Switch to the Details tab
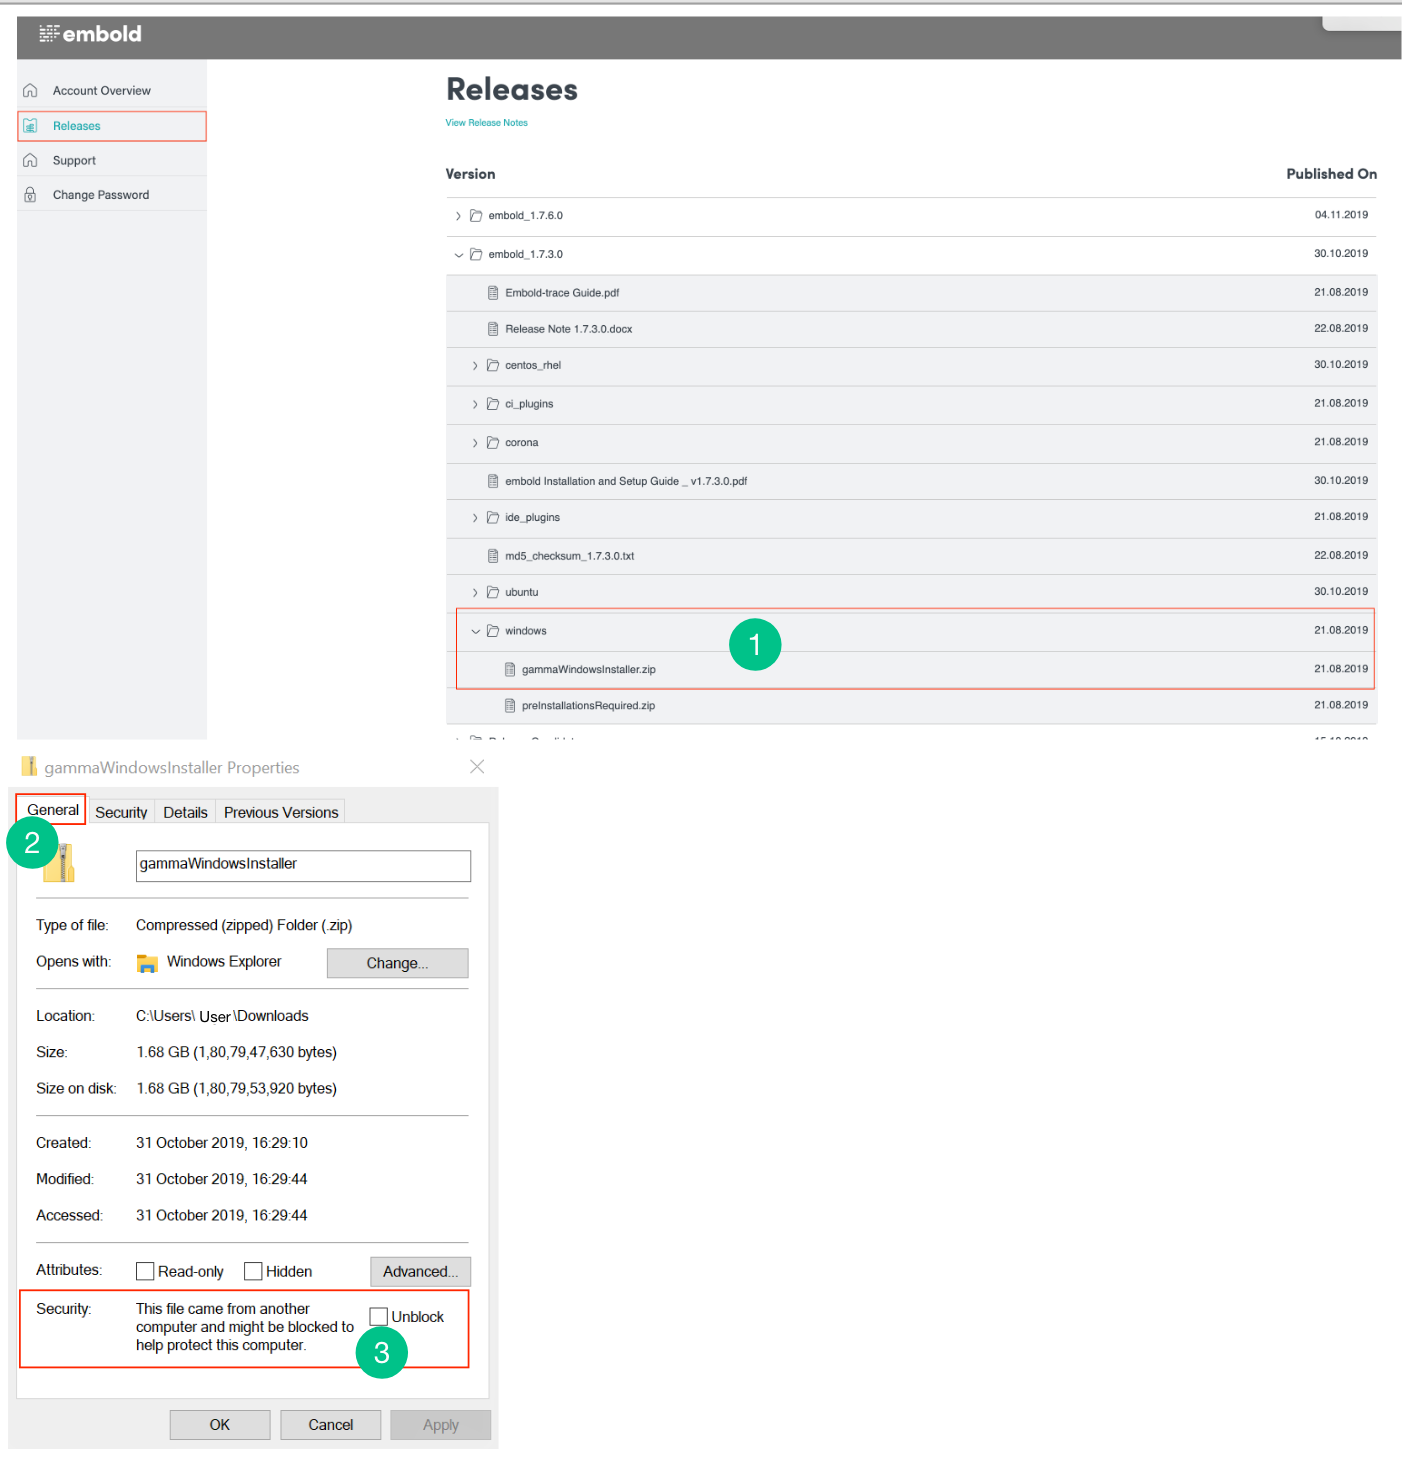This screenshot has height=1464, width=1402. point(186,812)
